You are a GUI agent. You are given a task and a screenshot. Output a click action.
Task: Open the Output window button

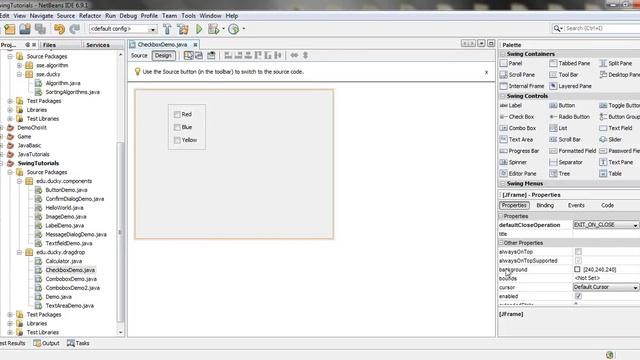point(47,343)
